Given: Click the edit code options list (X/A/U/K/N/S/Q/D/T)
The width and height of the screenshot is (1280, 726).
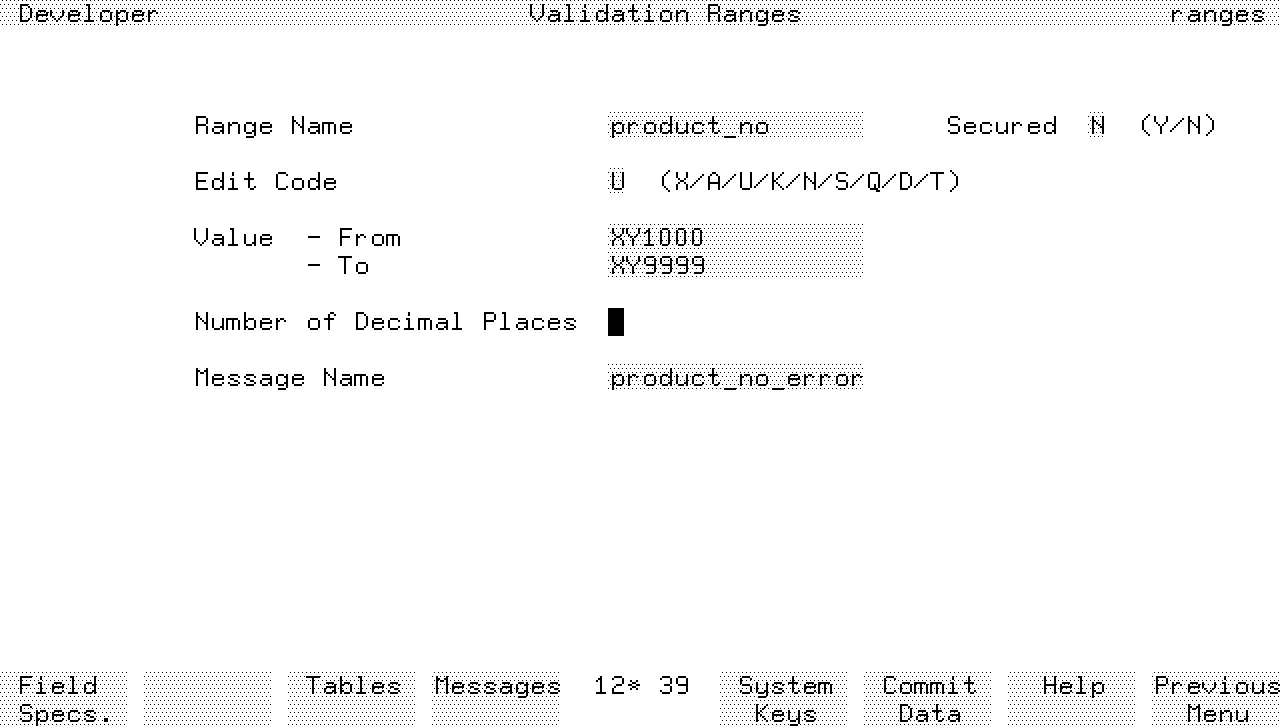Looking at the screenshot, I should click(809, 182).
